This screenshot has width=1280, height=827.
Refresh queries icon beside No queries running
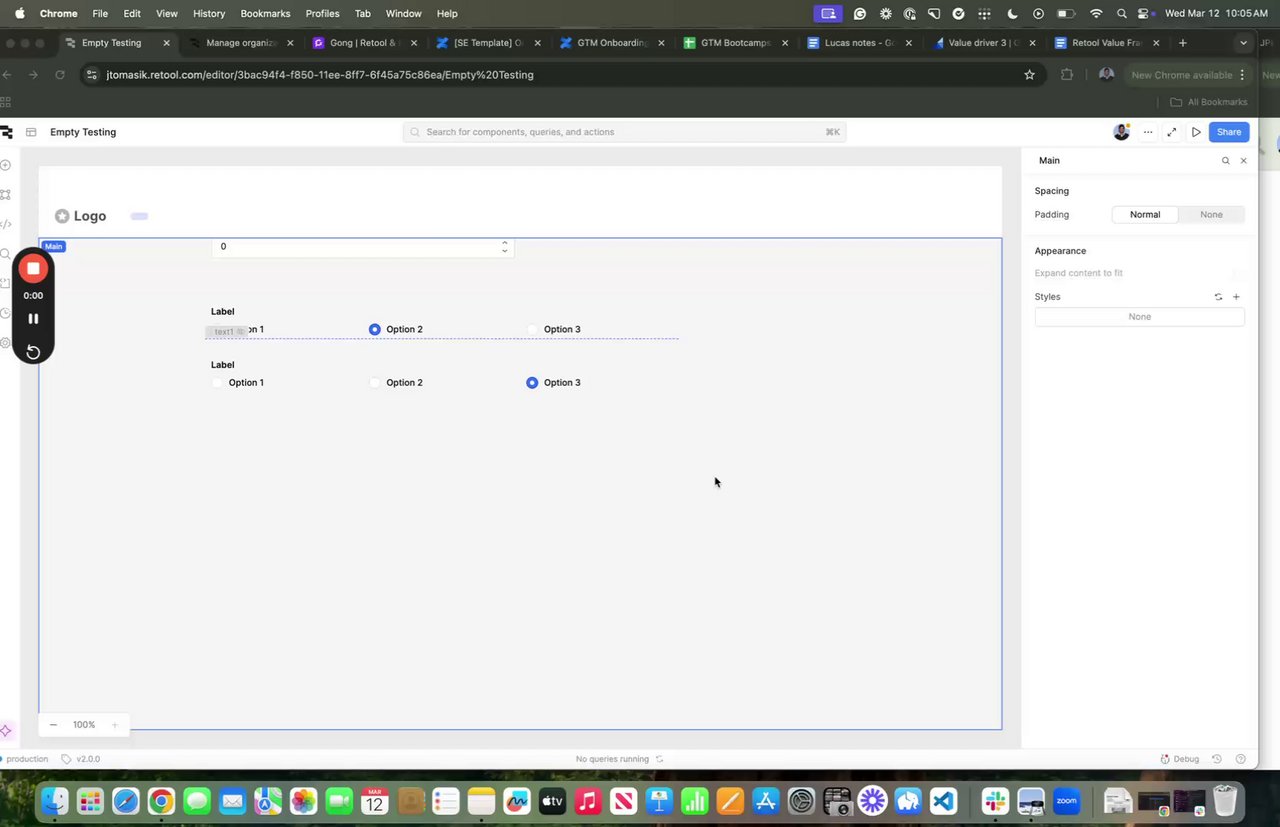(x=658, y=759)
